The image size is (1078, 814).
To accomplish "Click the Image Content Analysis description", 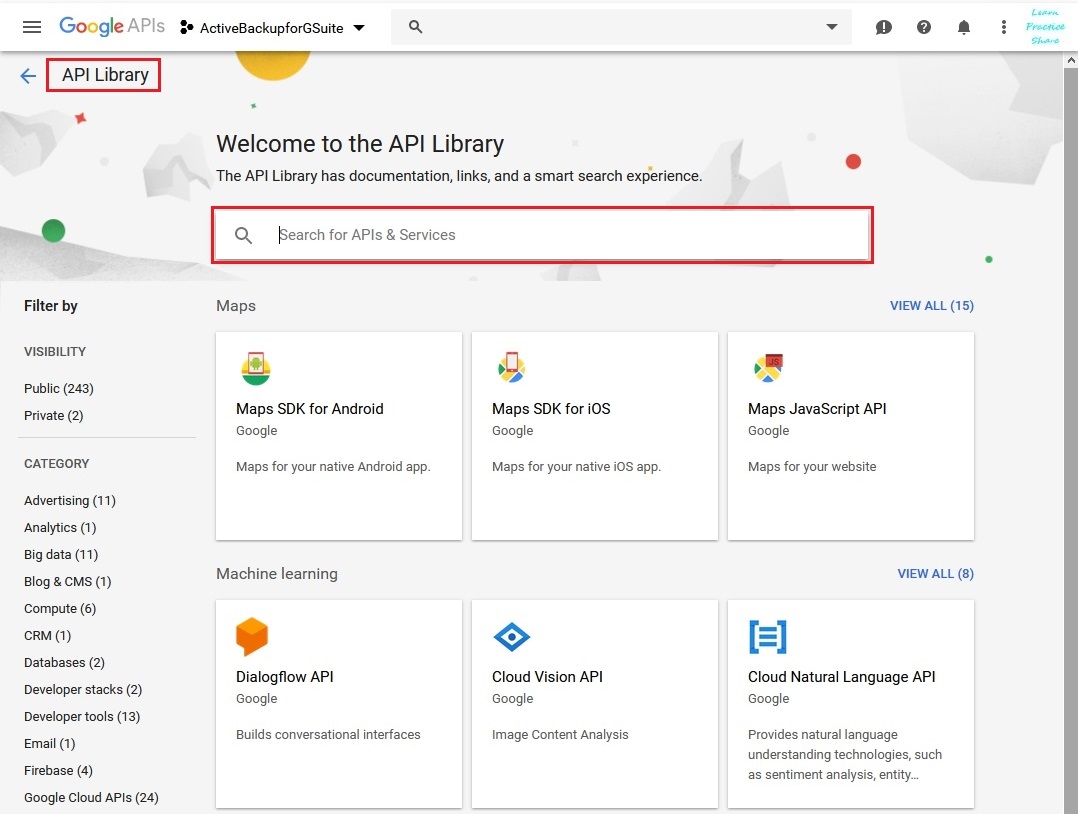I will 560,735.
